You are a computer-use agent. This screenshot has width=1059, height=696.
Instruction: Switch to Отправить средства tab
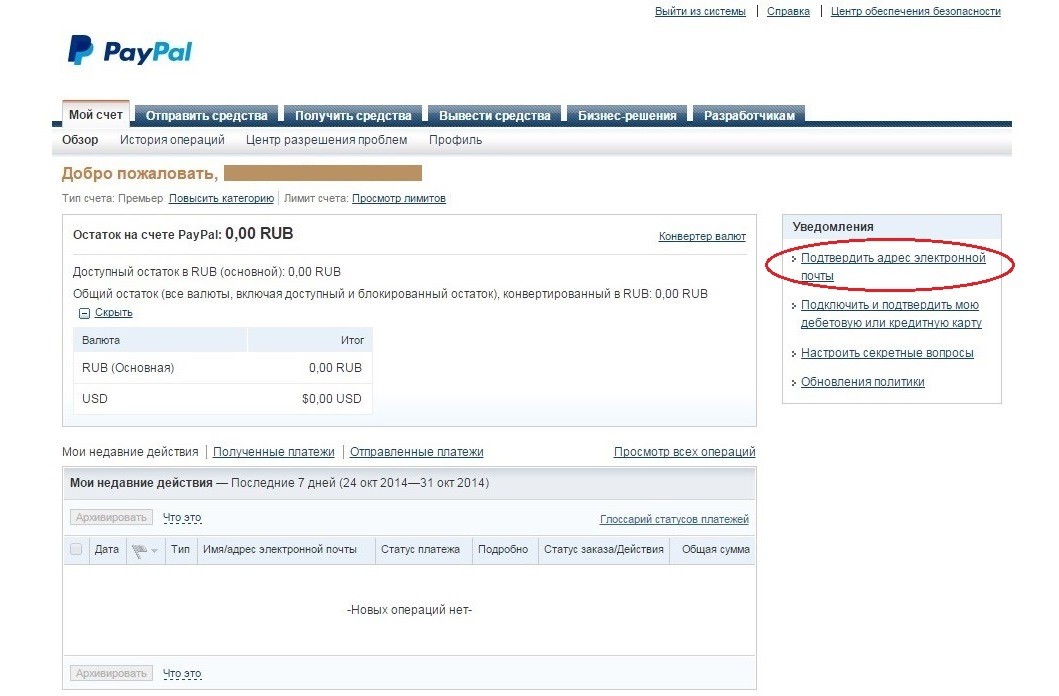click(x=207, y=115)
